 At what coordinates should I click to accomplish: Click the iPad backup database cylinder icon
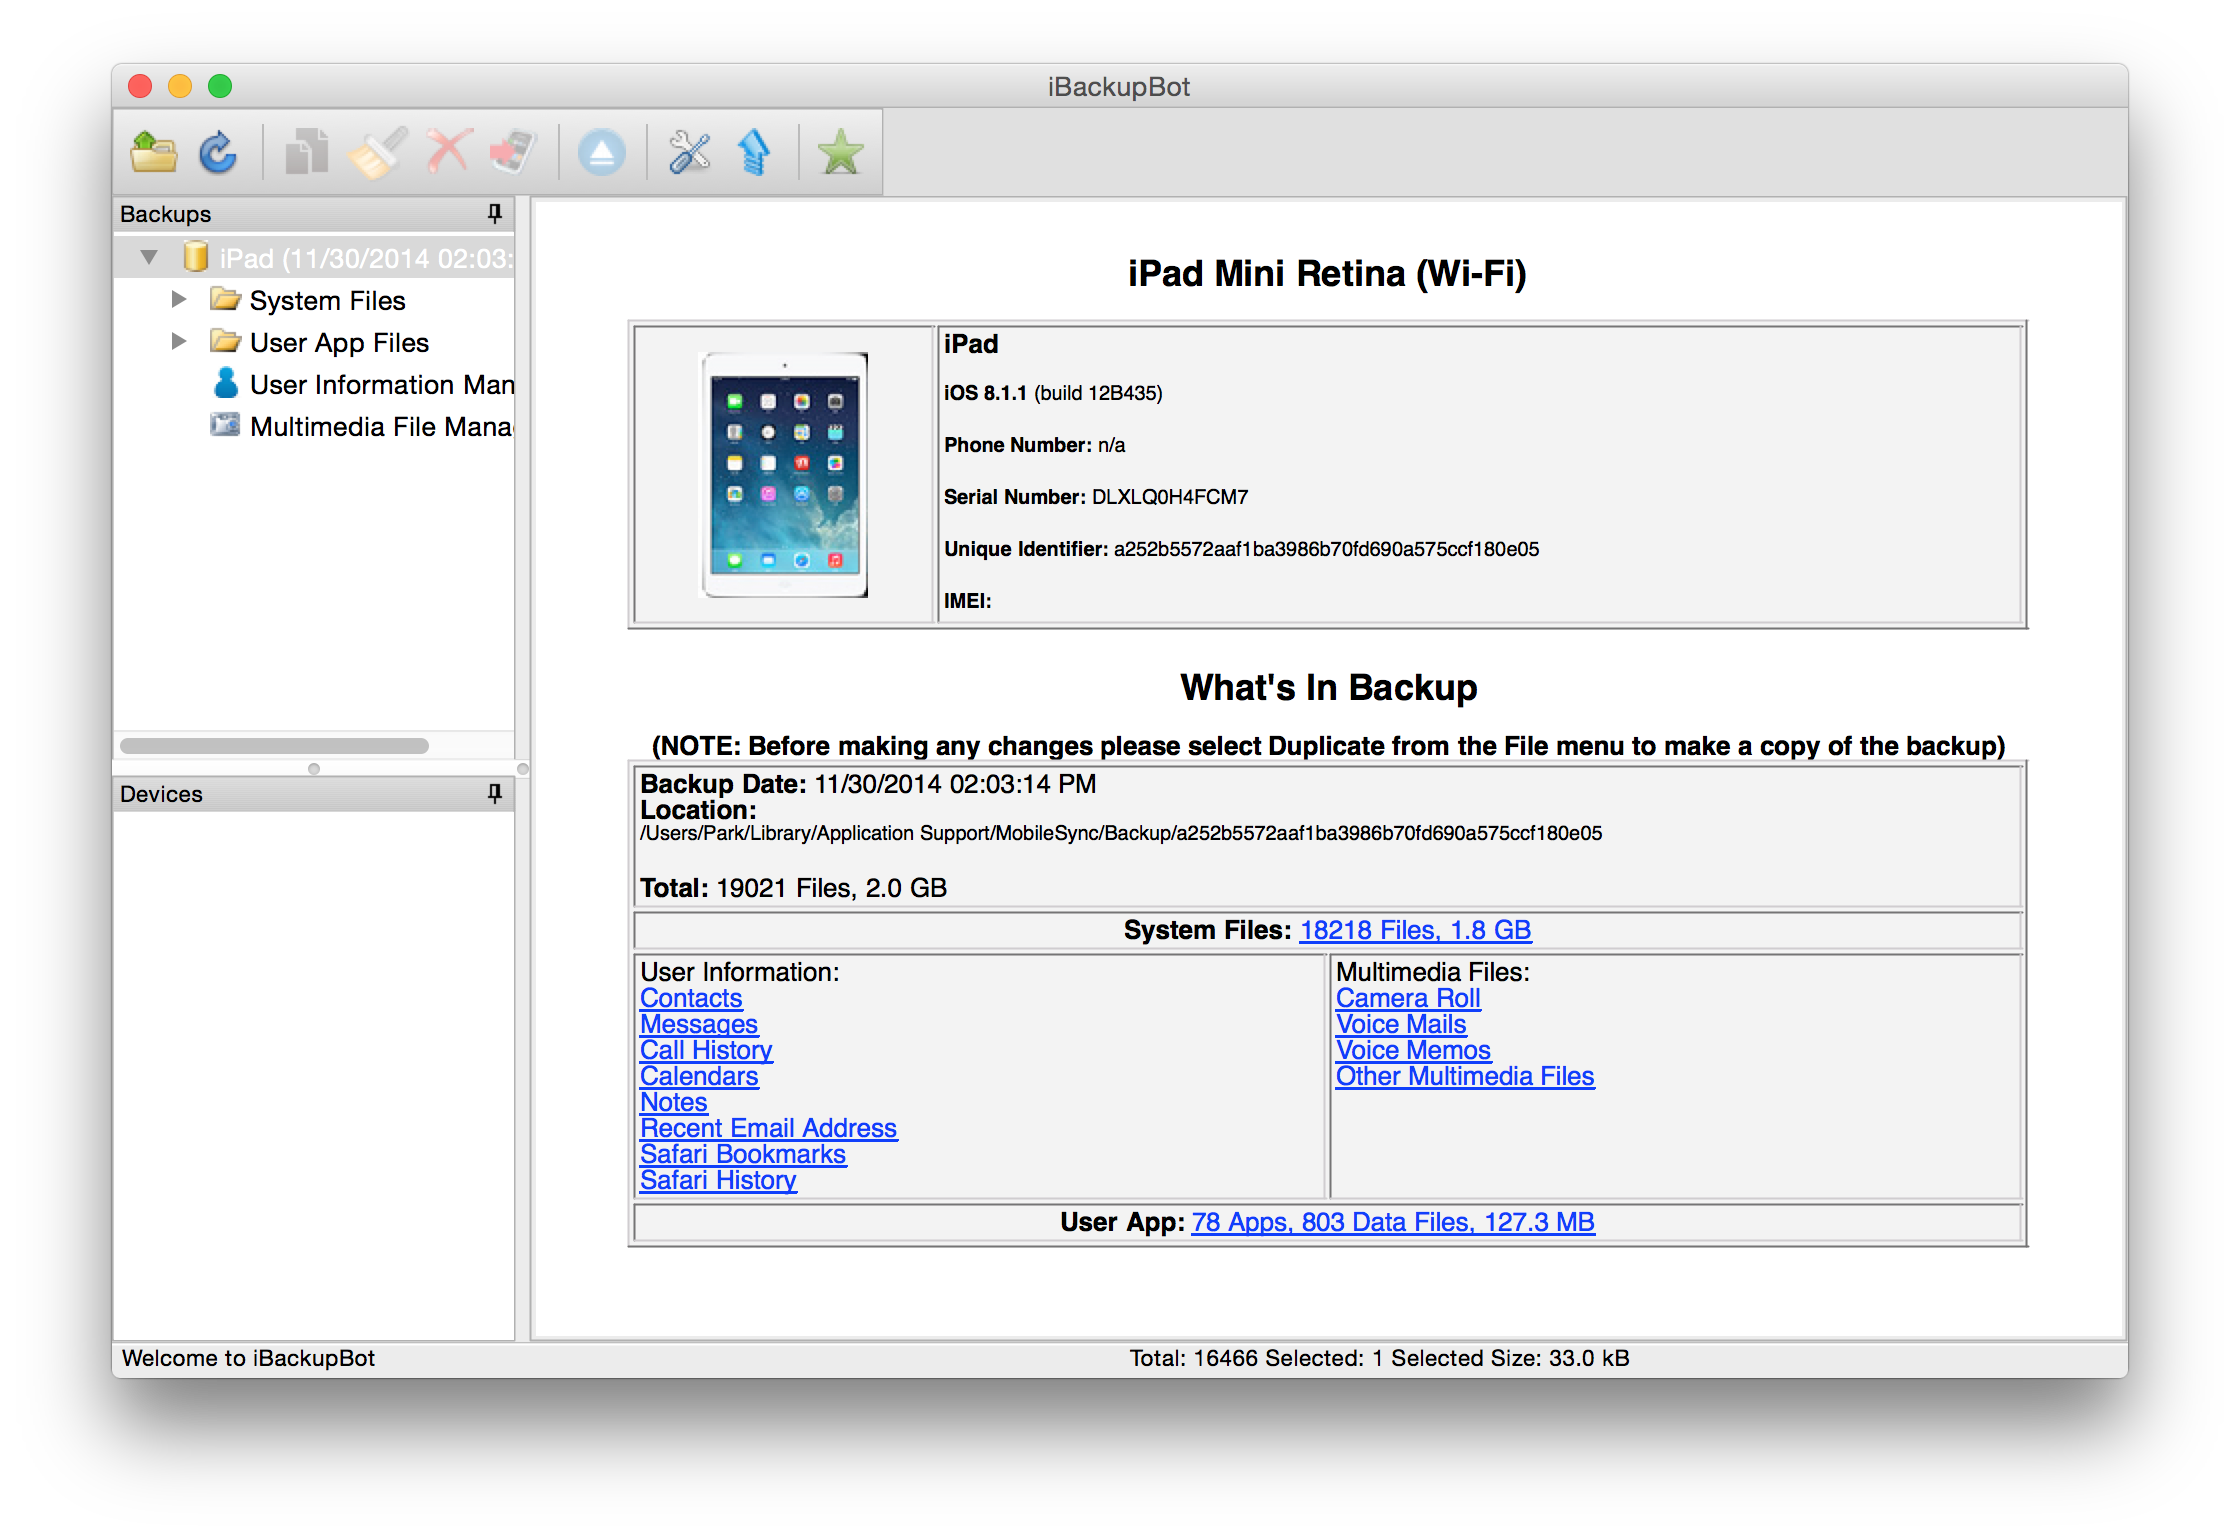[196, 257]
